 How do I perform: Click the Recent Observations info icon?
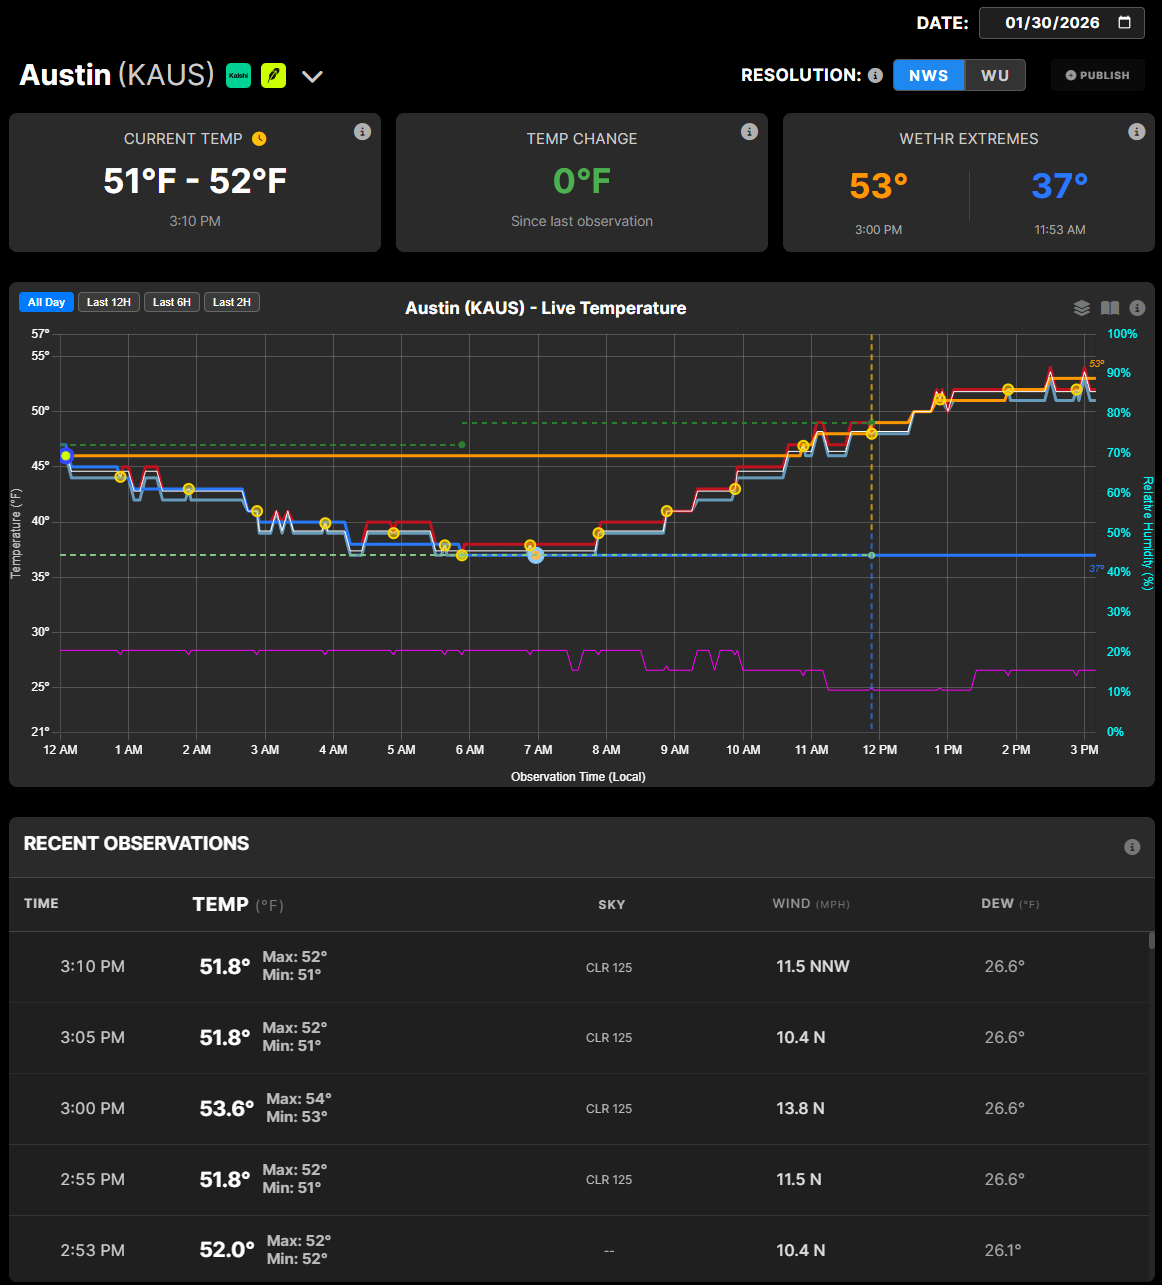(1132, 847)
